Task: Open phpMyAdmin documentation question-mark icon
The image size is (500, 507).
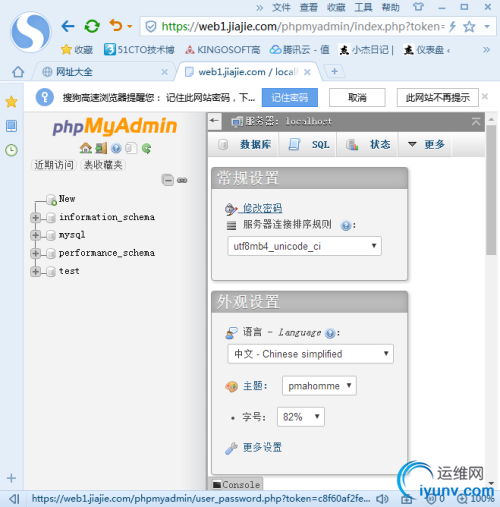Action: pyautogui.click(x=116, y=148)
